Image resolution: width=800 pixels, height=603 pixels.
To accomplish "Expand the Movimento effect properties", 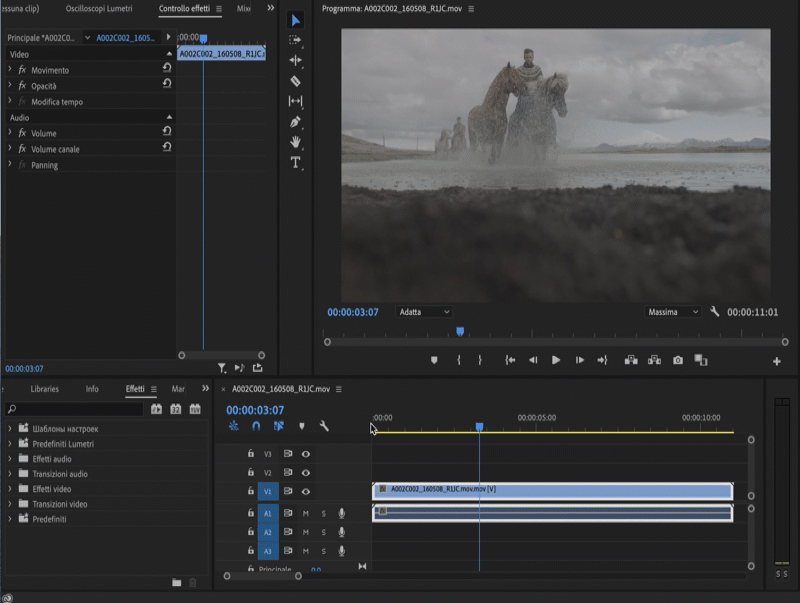I will [x=10, y=70].
